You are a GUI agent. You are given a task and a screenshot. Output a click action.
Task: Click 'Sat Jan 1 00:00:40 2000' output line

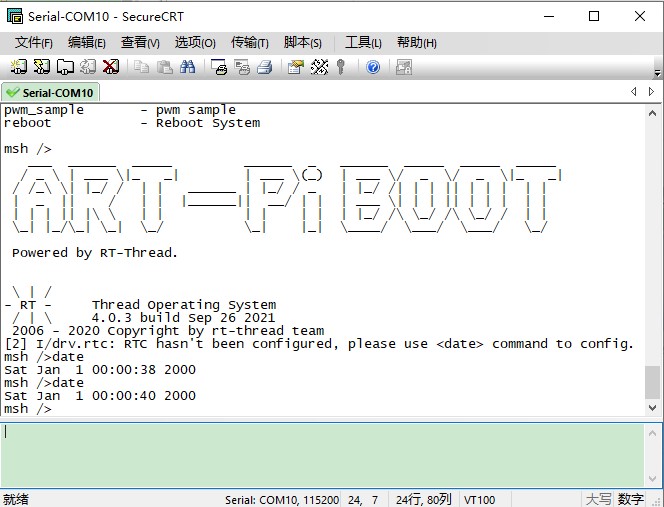[x=100, y=396]
